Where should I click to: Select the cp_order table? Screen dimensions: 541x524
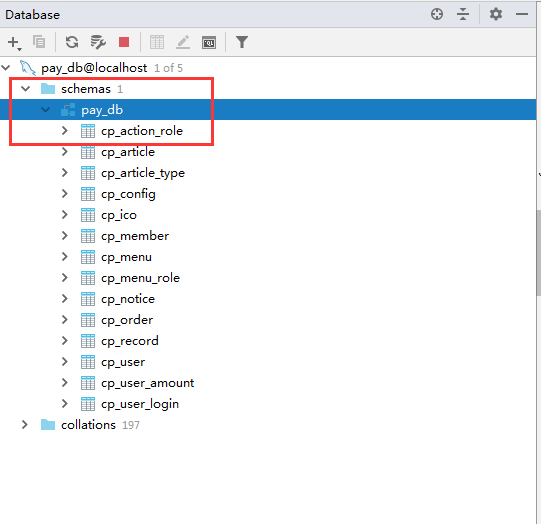127,320
